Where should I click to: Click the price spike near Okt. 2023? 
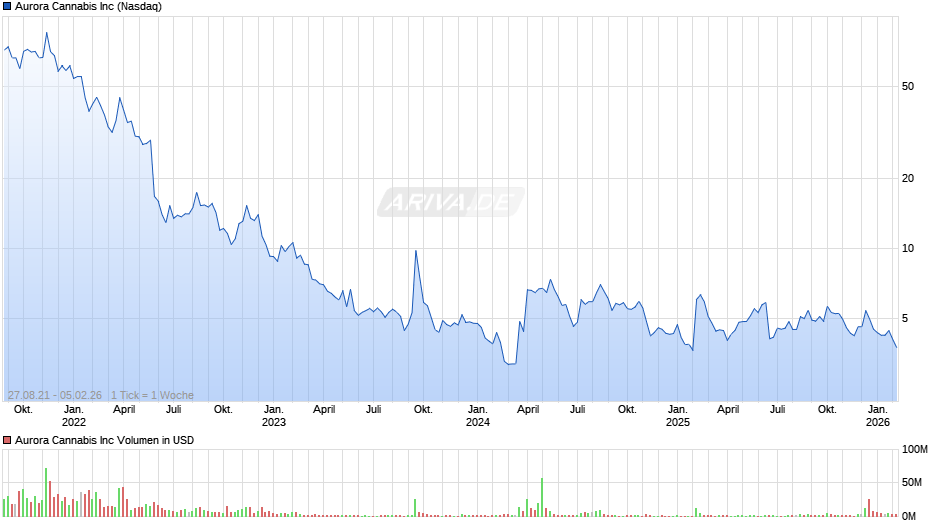(416, 251)
